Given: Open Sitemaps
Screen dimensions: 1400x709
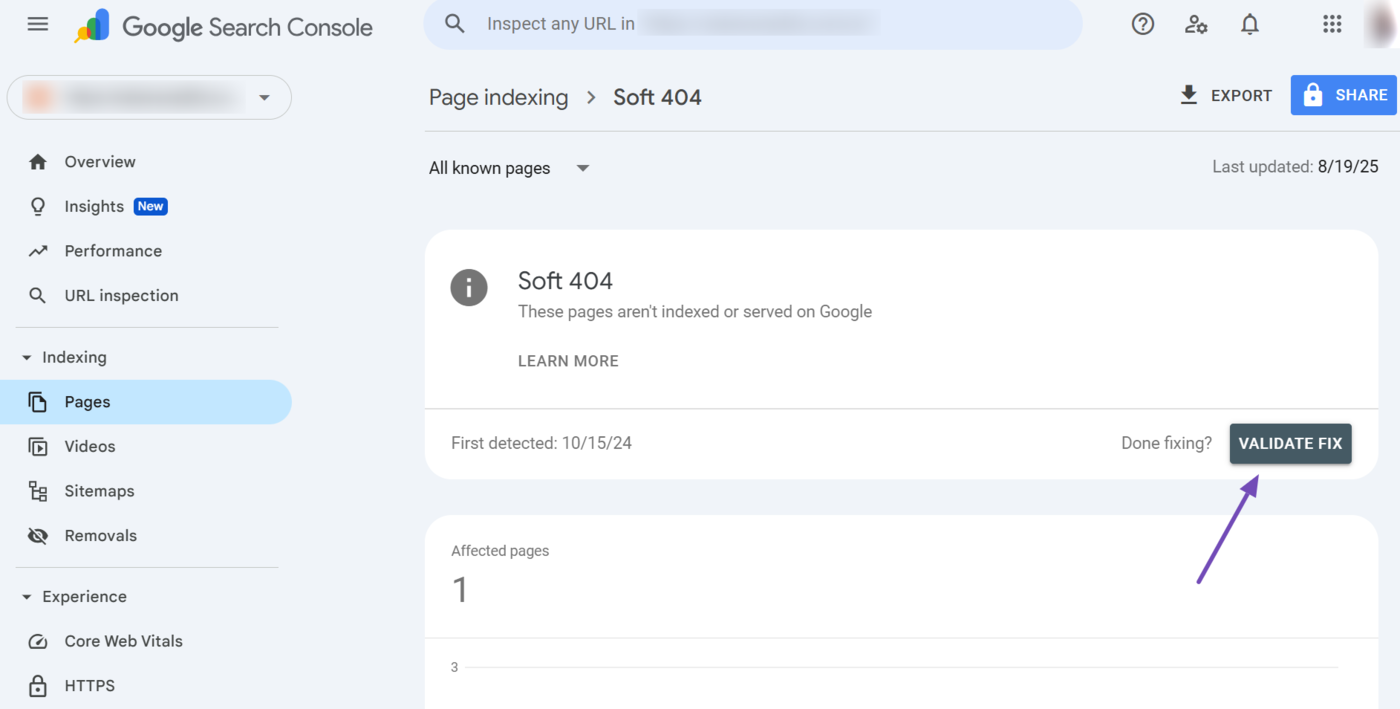Looking at the screenshot, I should (100, 491).
